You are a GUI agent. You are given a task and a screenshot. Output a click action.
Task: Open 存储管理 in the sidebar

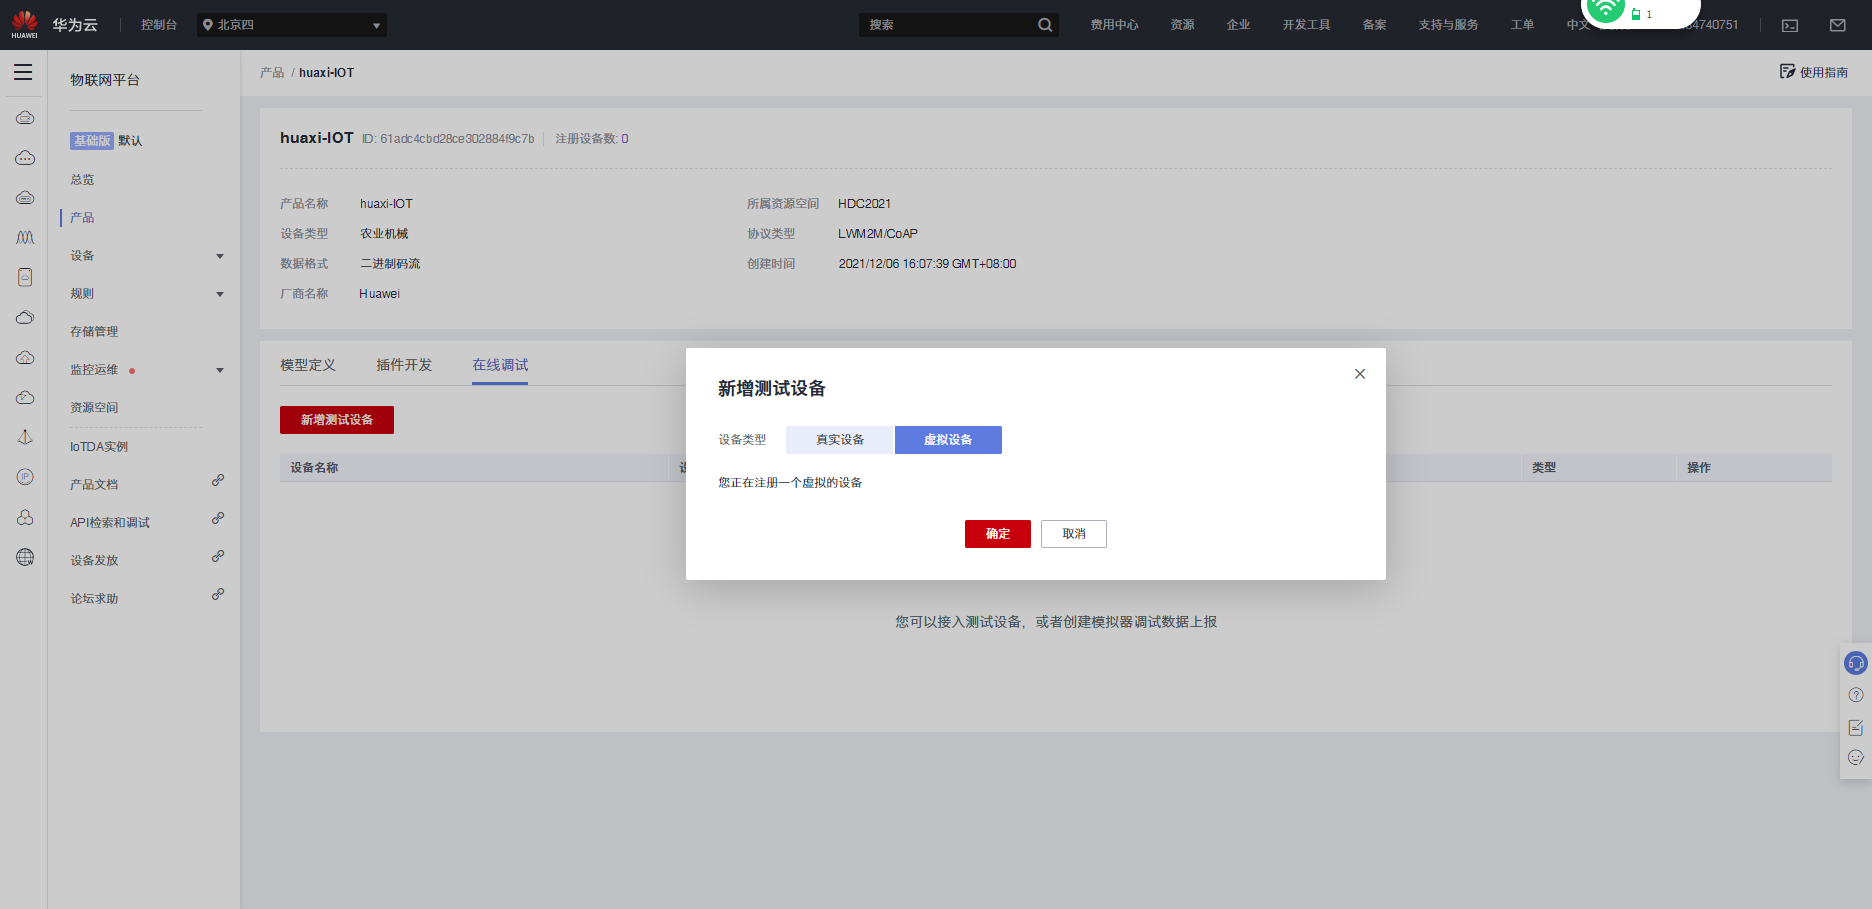94,332
